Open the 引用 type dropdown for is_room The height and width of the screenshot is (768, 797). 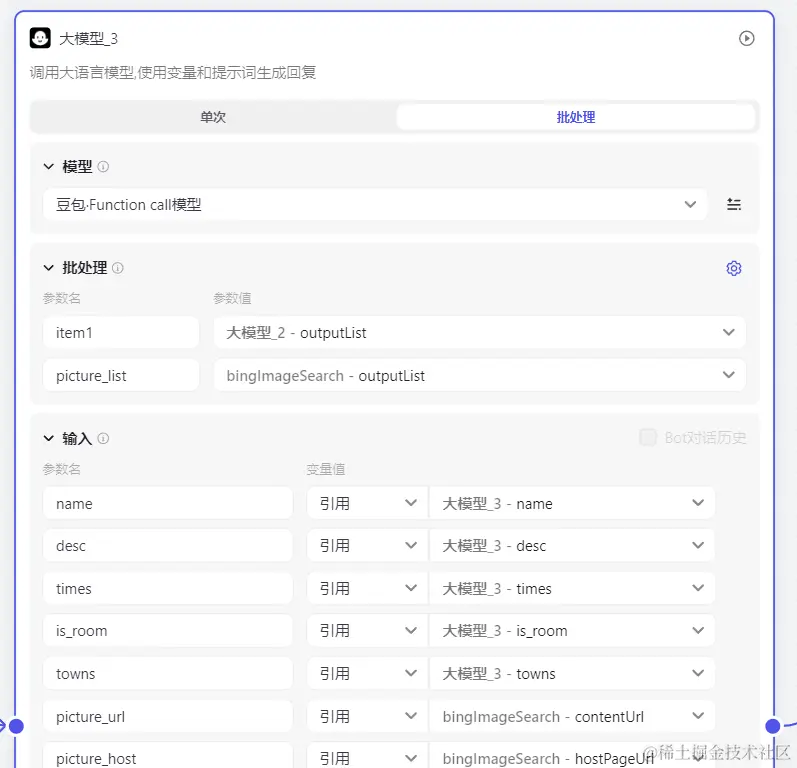click(x=367, y=630)
